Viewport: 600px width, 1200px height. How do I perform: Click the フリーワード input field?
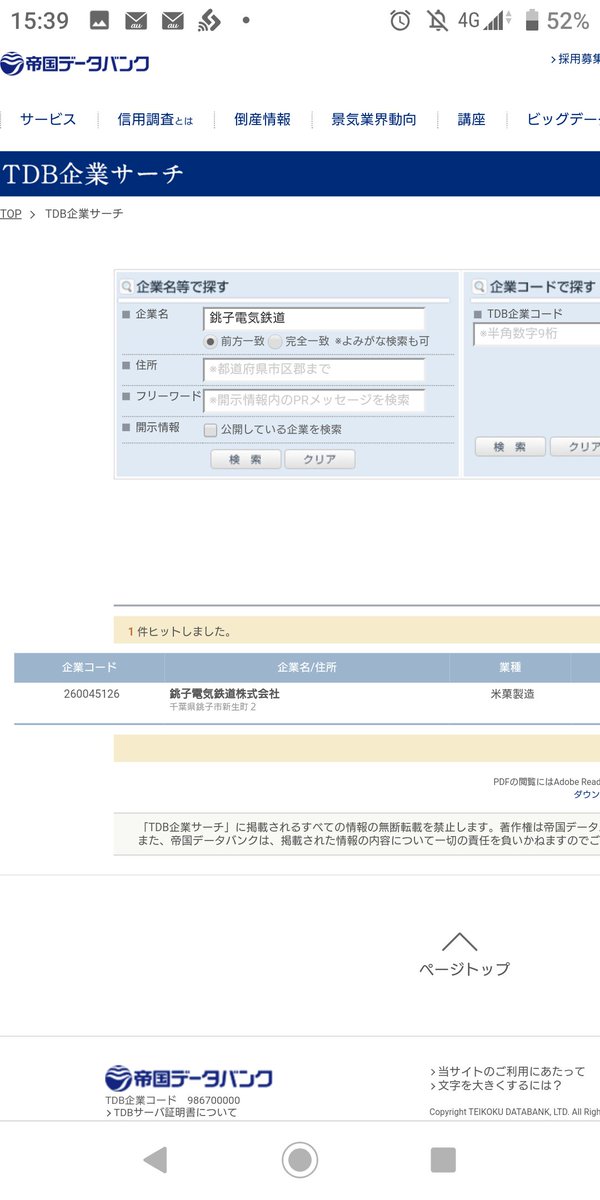(x=314, y=400)
